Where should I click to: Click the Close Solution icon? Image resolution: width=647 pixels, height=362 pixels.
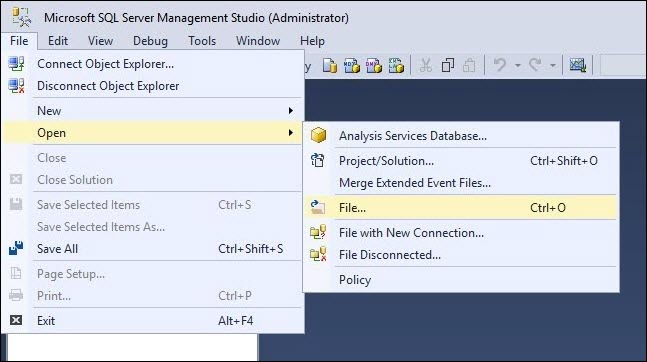(x=16, y=180)
